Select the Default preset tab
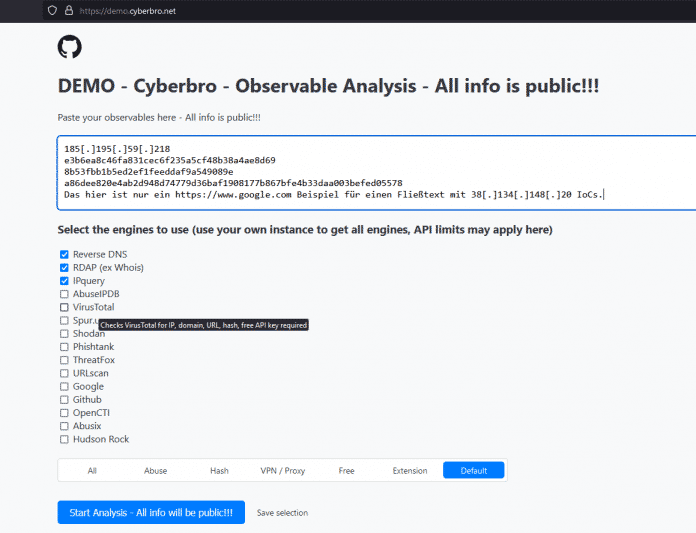The height and width of the screenshot is (533, 696). pyautogui.click(x=474, y=470)
